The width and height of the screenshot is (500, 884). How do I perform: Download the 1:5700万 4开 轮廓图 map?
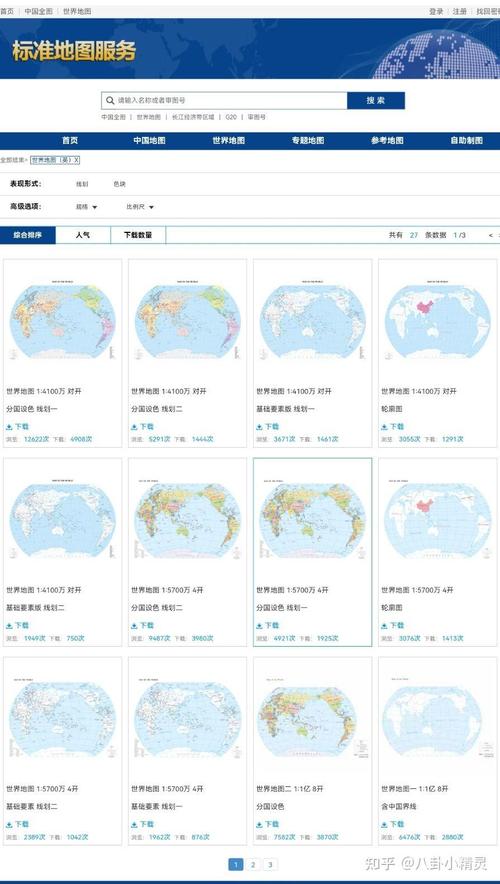click(392, 626)
